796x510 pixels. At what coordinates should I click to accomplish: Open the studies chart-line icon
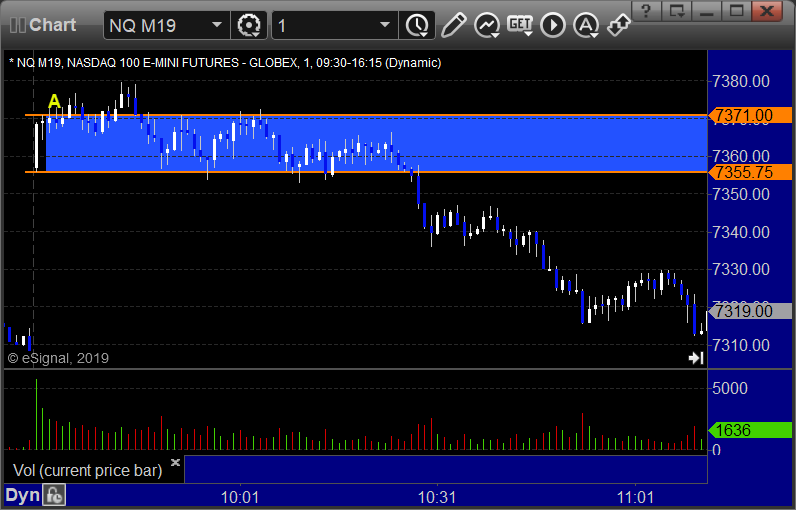[487, 25]
